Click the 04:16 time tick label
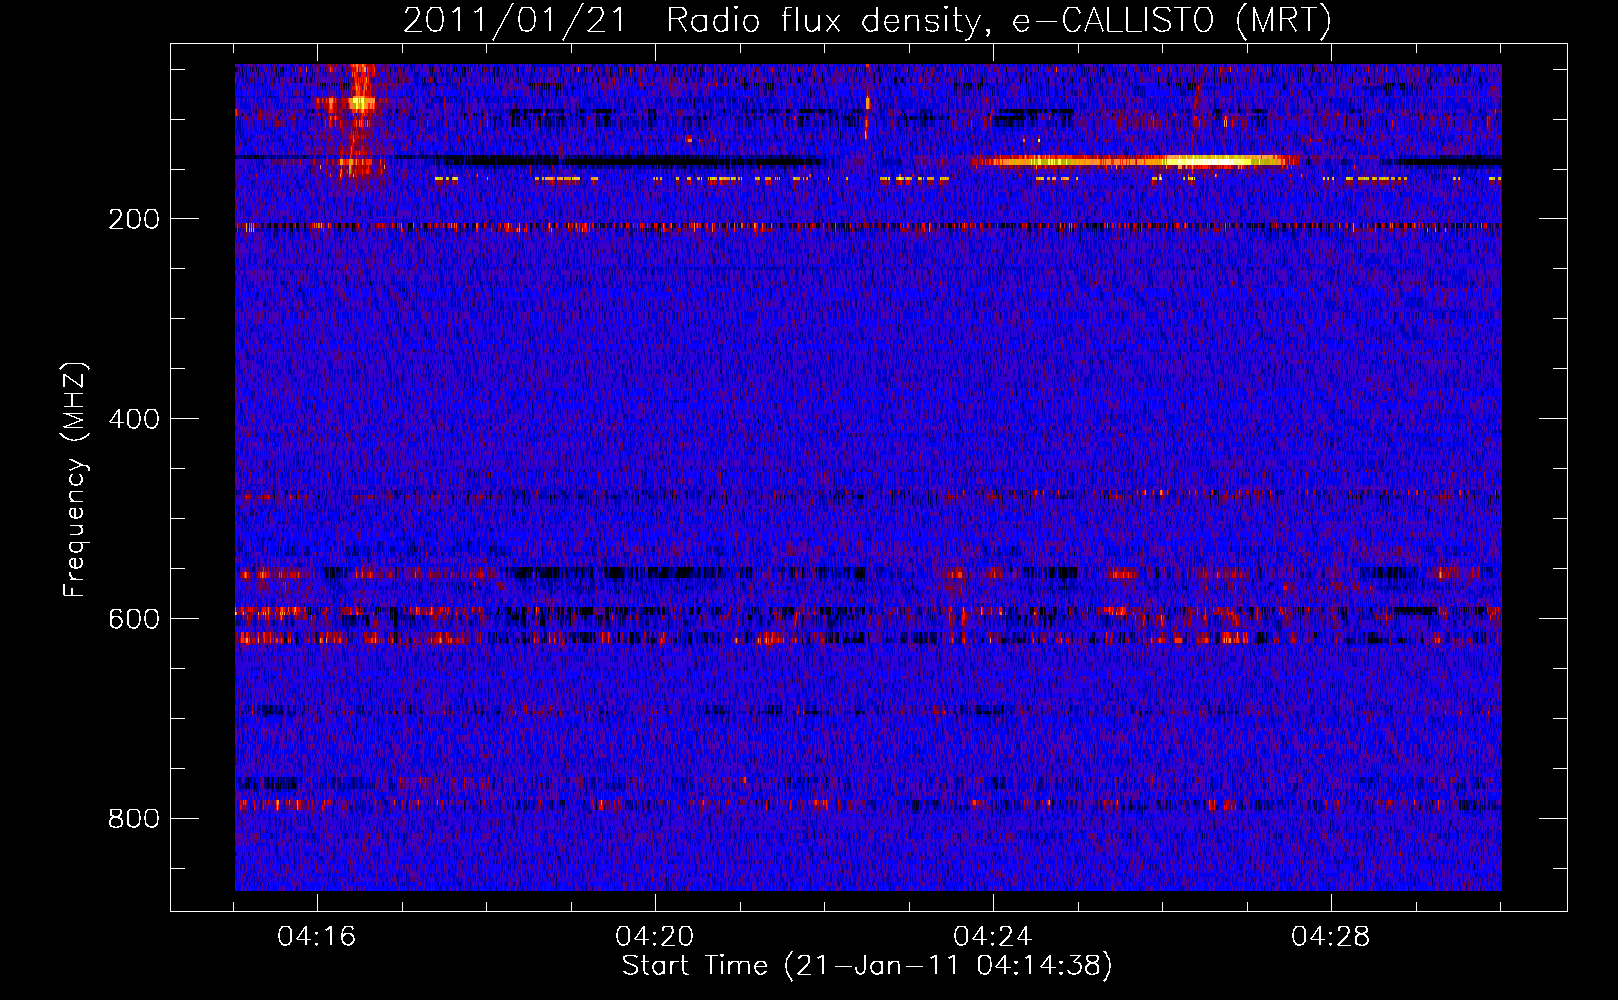This screenshot has height=1000, width=1618. (x=317, y=937)
